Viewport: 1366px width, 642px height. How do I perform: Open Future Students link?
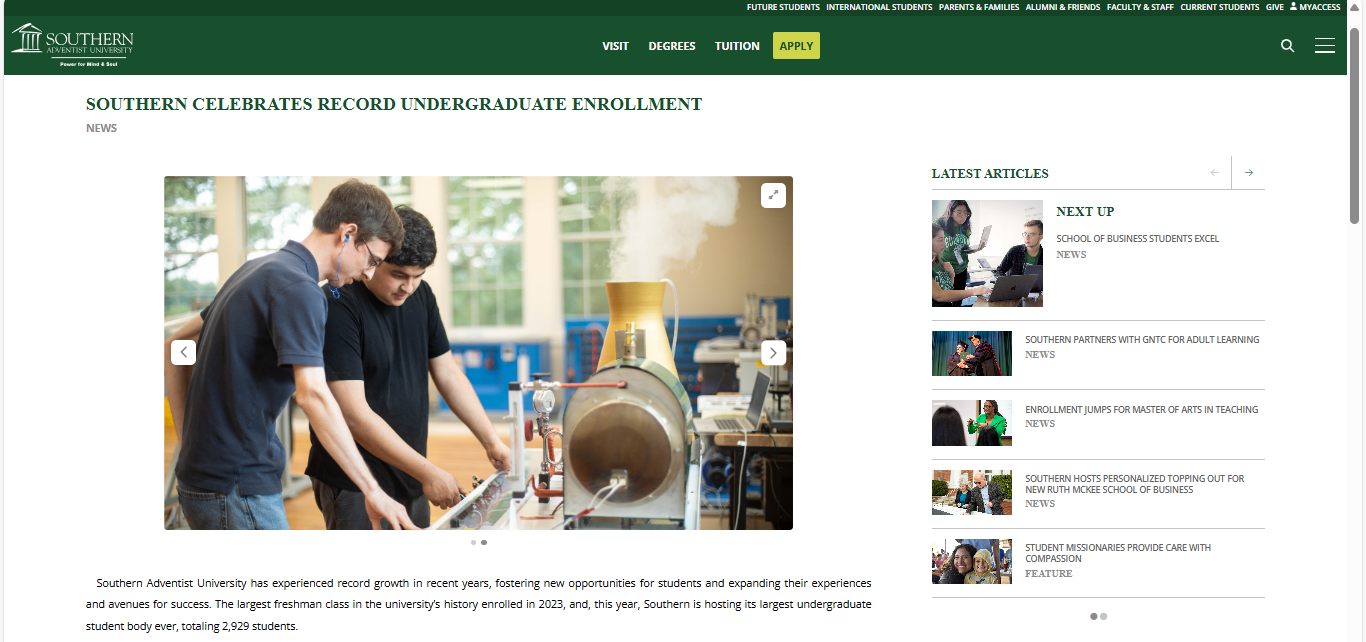point(783,7)
